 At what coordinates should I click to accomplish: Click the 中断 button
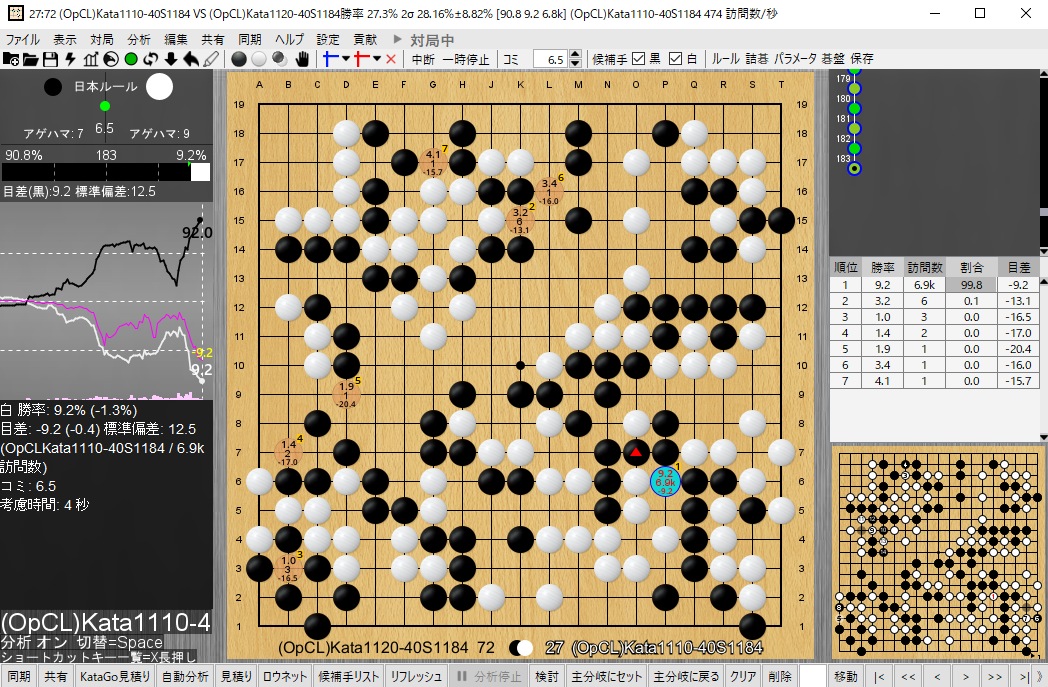(423, 59)
